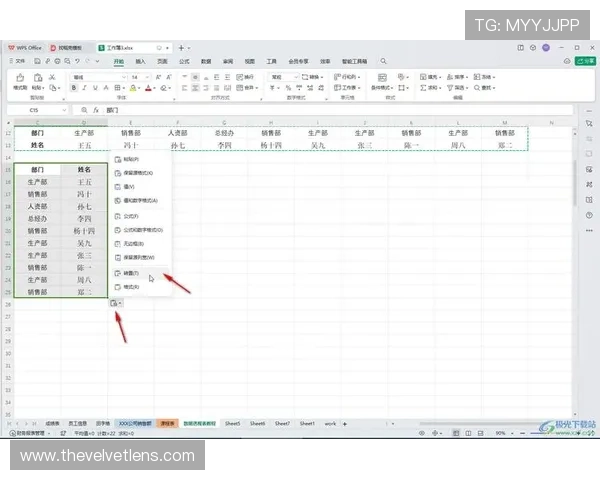Click the Italic formatting icon
This screenshot has width=600, height=480.
(x=84, y=88)
